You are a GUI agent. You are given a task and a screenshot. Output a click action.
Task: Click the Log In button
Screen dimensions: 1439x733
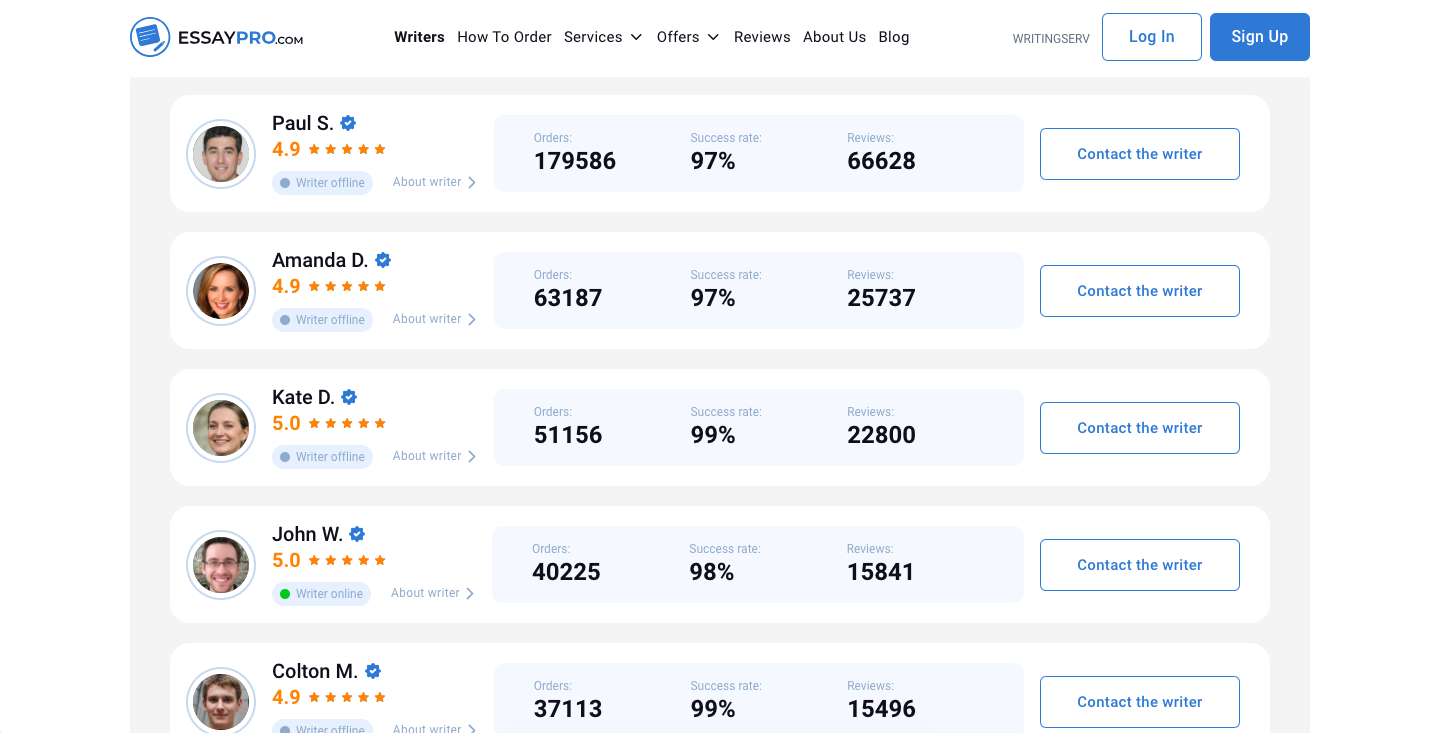coord(1151,37)
